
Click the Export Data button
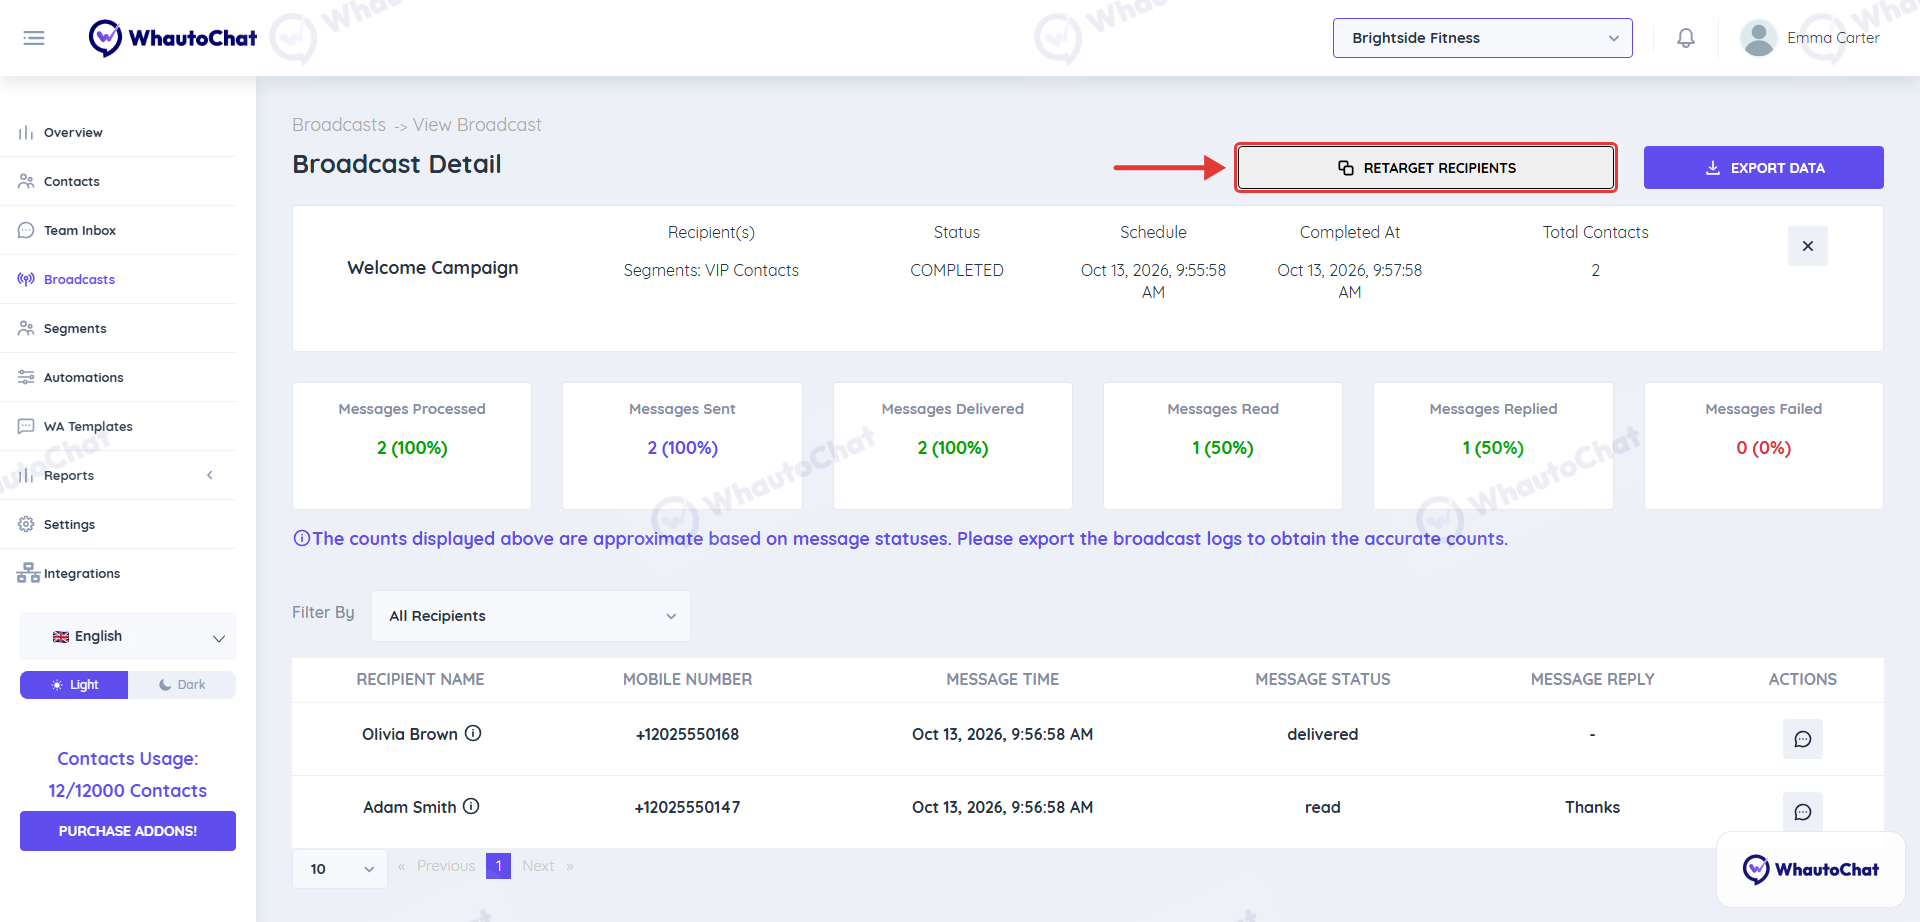[1764, 168]
